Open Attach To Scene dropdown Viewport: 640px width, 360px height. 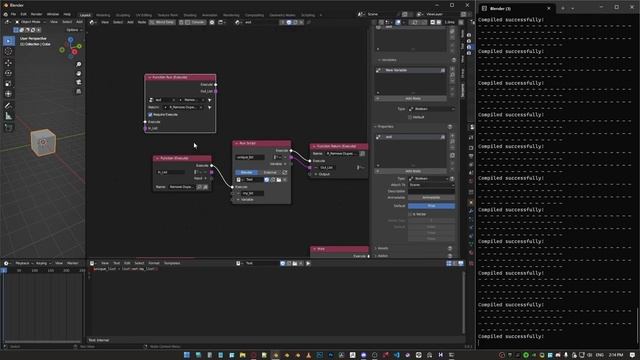tap(431, 185)
